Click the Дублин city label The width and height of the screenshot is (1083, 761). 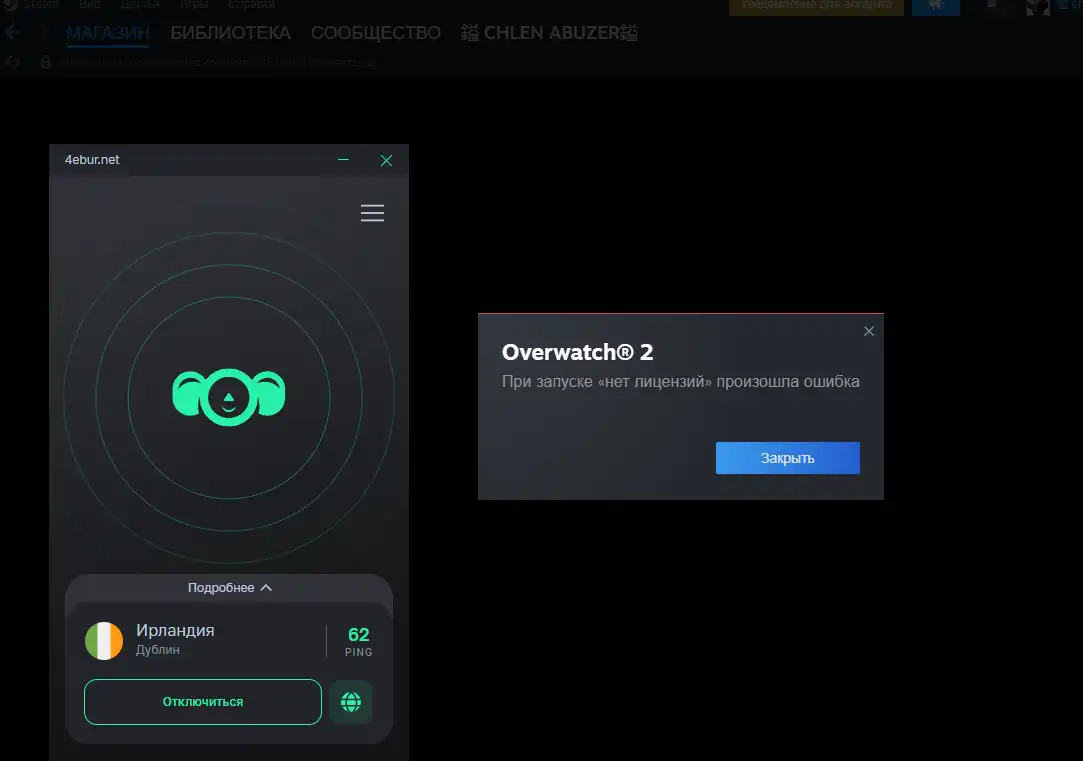click(157, 650)
